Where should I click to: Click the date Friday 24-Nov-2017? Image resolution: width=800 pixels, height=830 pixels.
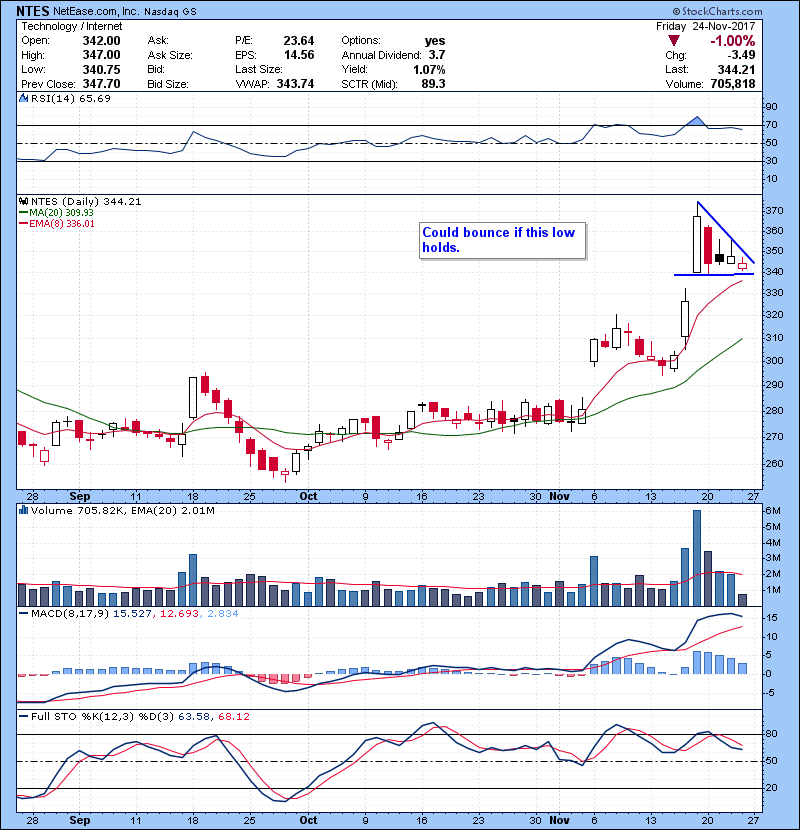tap(705, 26)
